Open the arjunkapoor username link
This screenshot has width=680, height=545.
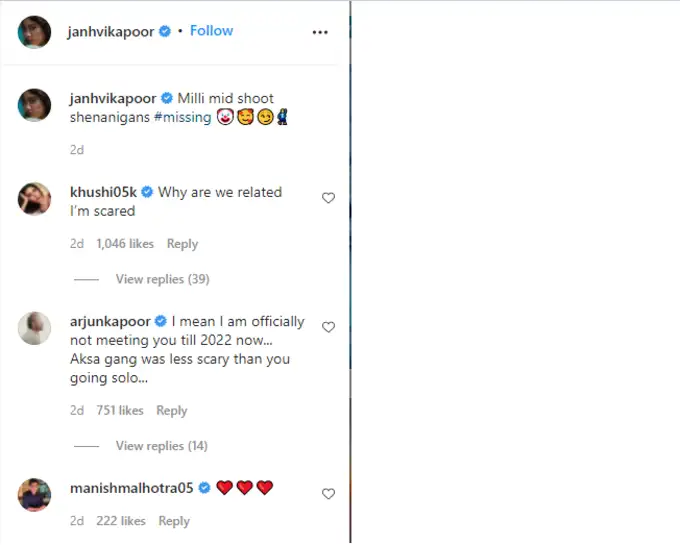(x=110, y=322)
